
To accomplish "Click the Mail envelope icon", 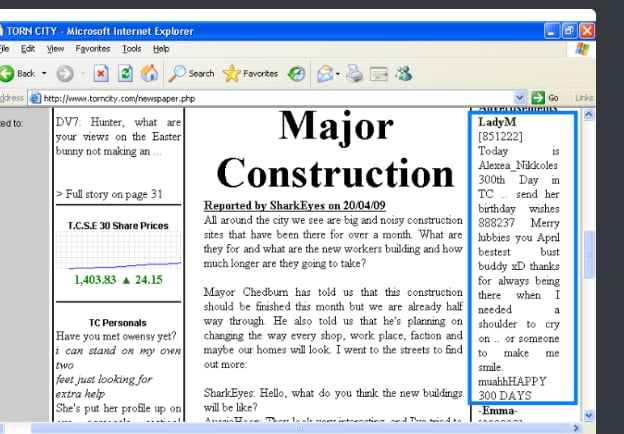I will coord(325,73).
